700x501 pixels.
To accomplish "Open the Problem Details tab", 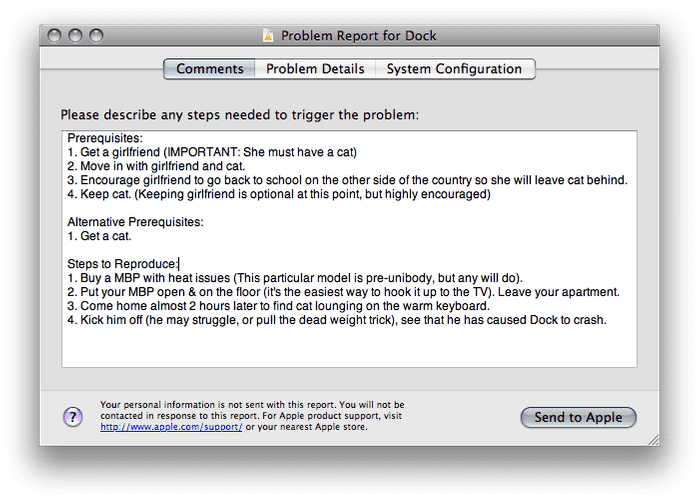I will (315, 69).
